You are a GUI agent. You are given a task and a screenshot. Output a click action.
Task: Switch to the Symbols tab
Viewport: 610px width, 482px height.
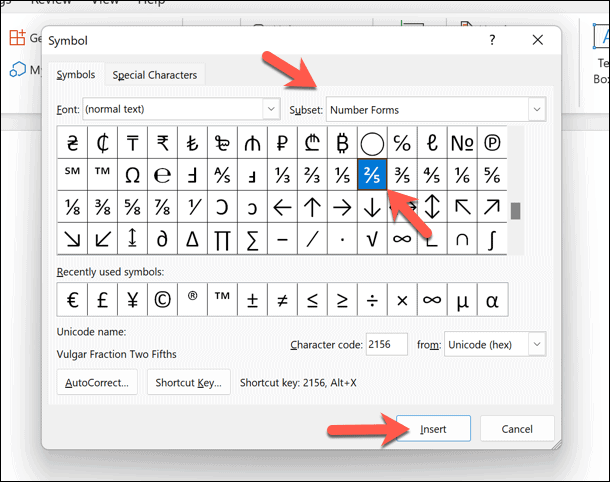(x=76, y=74)
